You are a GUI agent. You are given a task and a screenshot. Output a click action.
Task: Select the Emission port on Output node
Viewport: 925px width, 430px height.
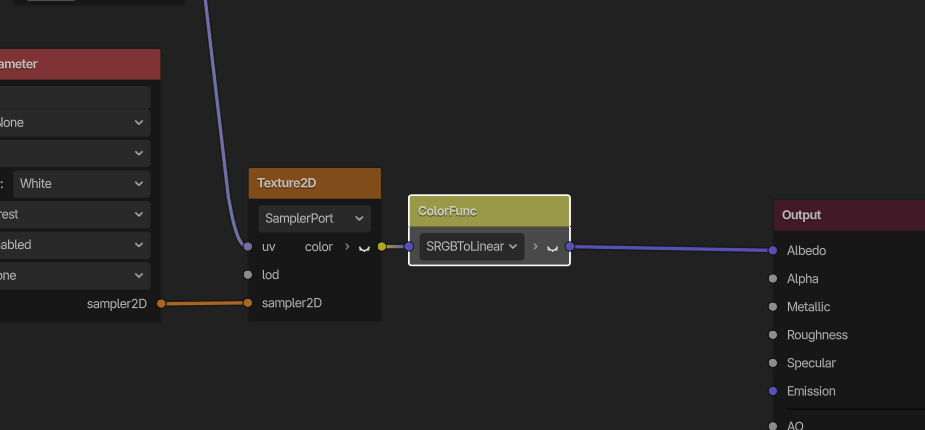[x=773, y=391]
